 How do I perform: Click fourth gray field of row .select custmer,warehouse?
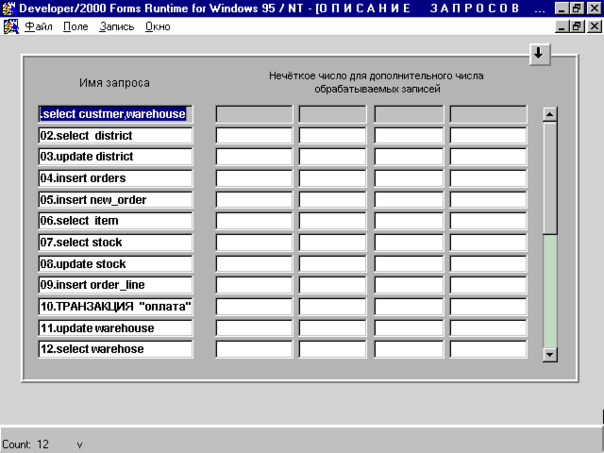coord(488,114)
